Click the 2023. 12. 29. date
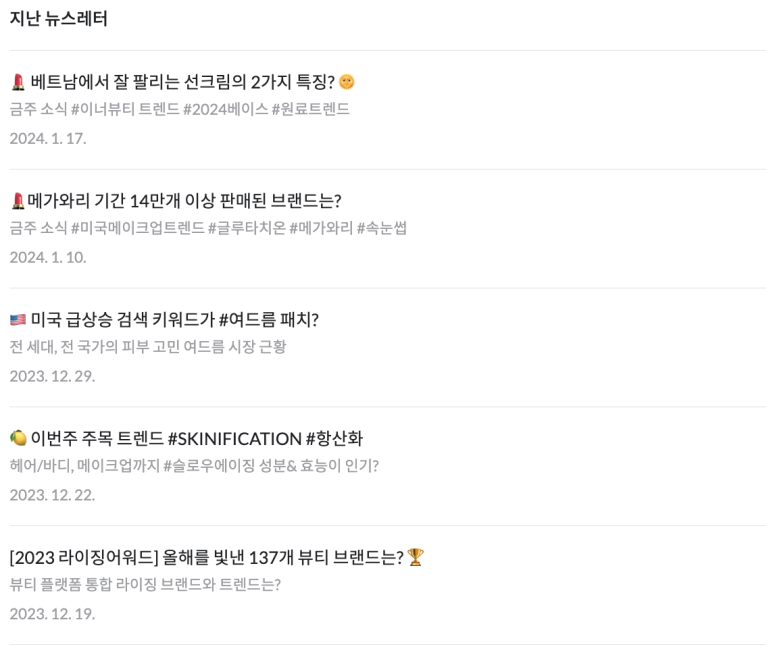This screenshot has height=647, width=773. [x=52, y=376]
